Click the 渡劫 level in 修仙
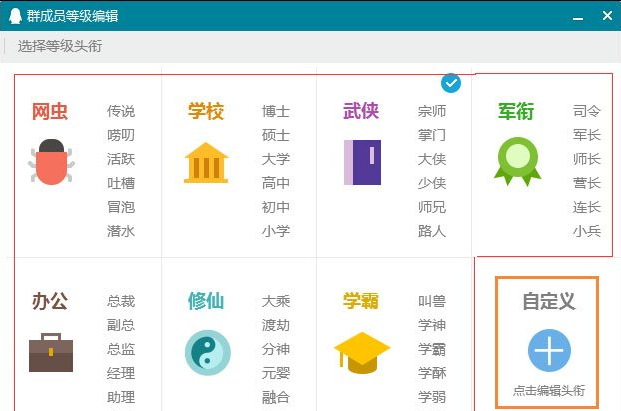The height and width of the screenshot is (411, 621). click(x=276, y=325)
